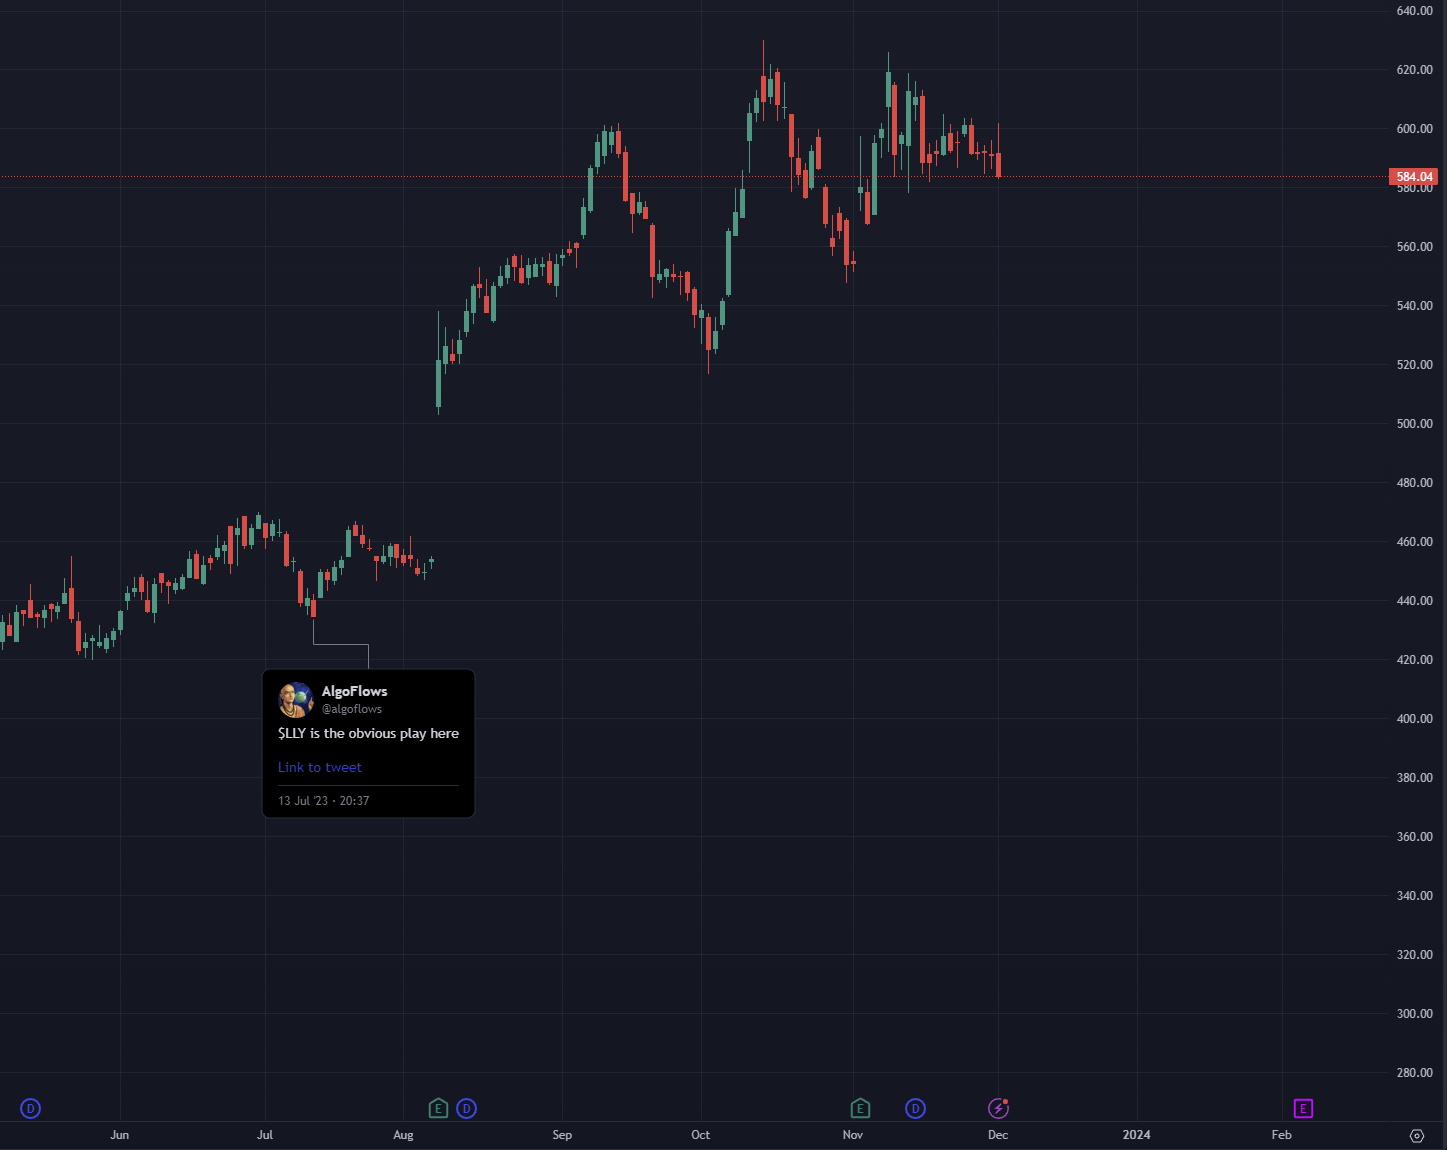
Task: Click the 640.00 price axis label
Action: [x=1414, y=11]
